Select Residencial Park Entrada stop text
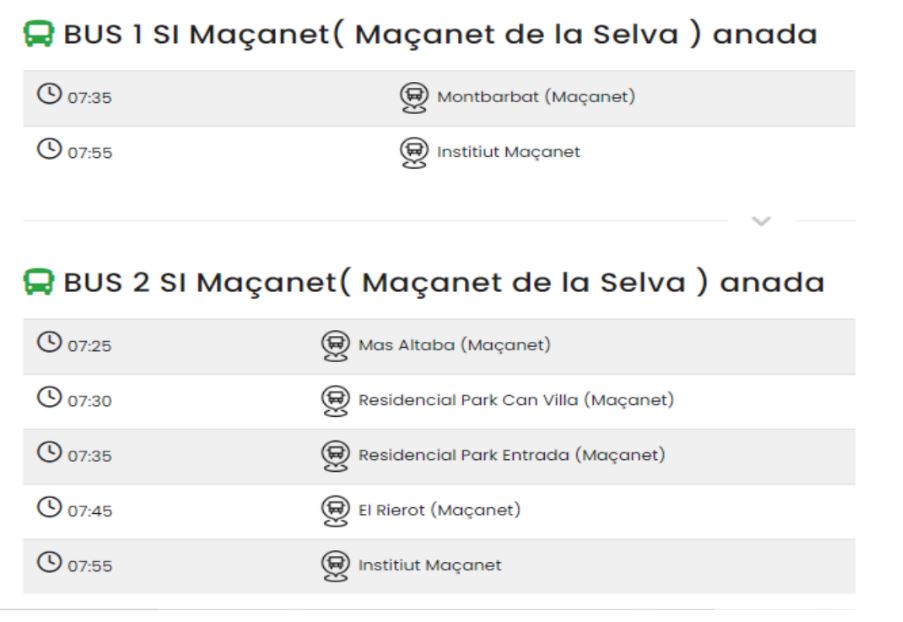 [511, 456]
